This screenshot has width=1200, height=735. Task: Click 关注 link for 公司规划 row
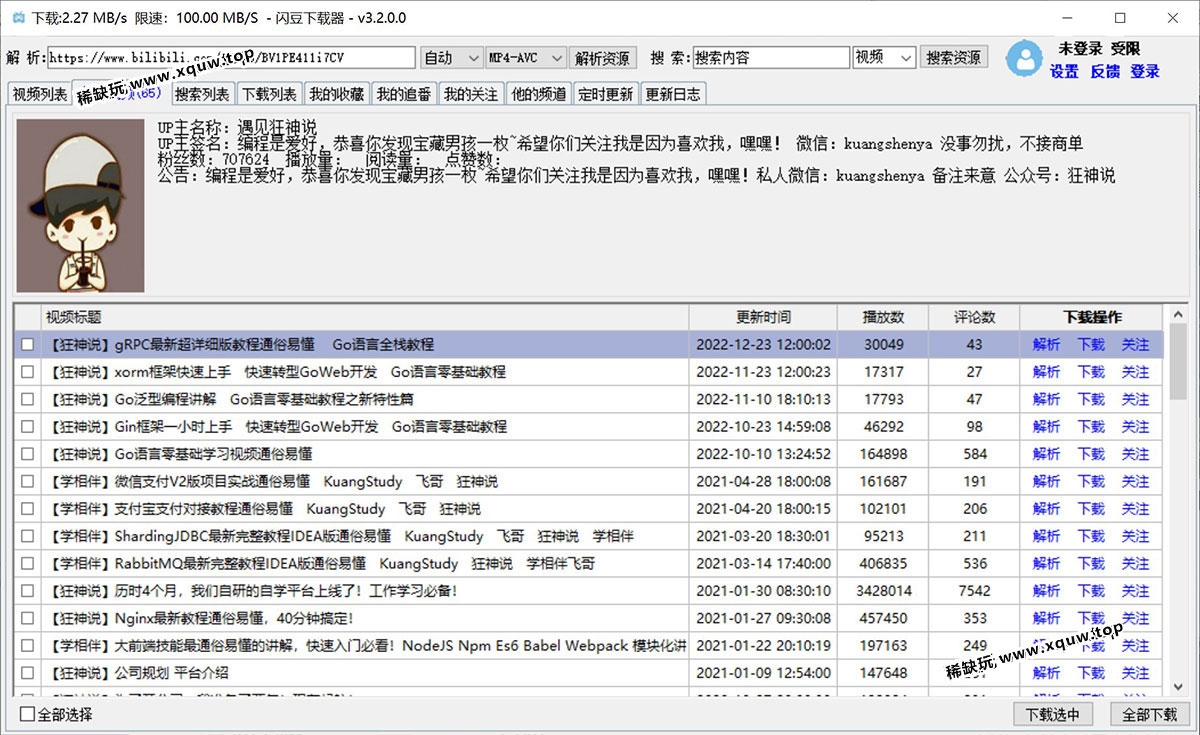tap(1135, 673)
